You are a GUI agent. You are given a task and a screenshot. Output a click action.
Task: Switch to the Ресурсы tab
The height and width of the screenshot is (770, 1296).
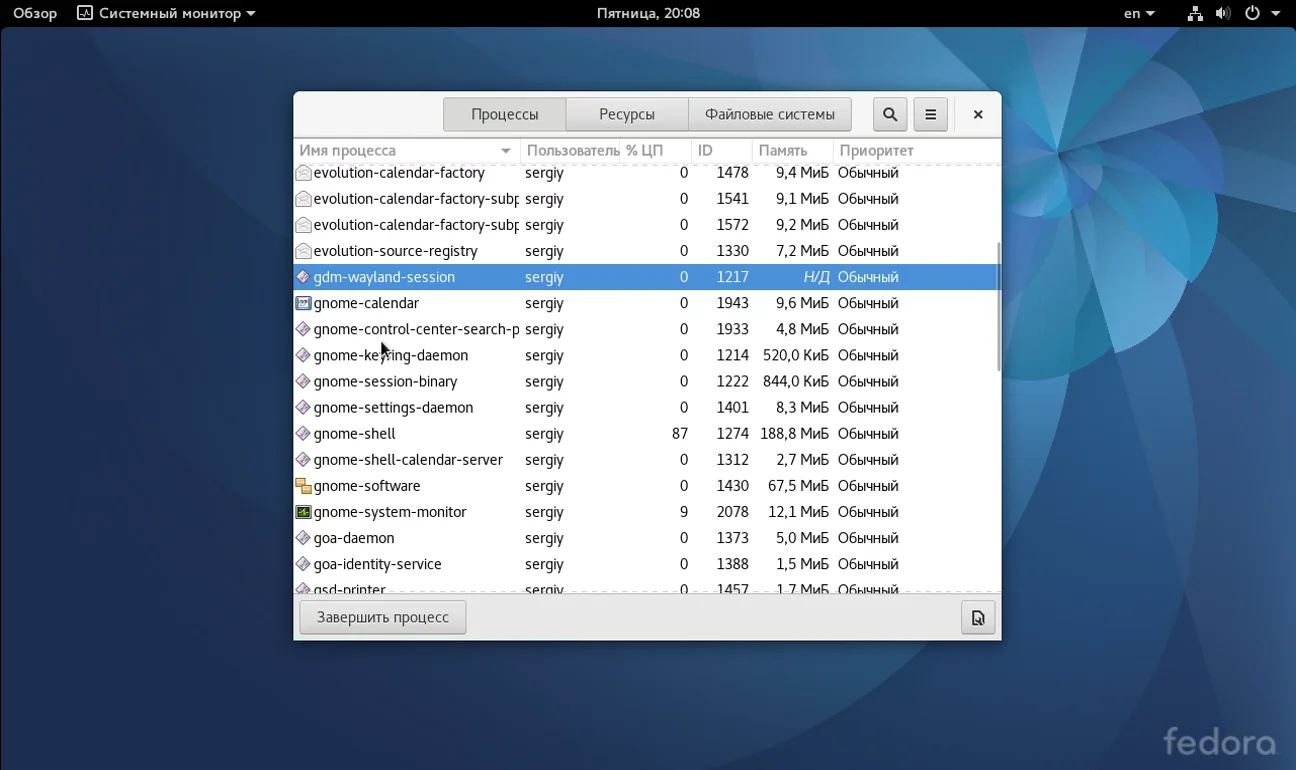tap(626, 115)
